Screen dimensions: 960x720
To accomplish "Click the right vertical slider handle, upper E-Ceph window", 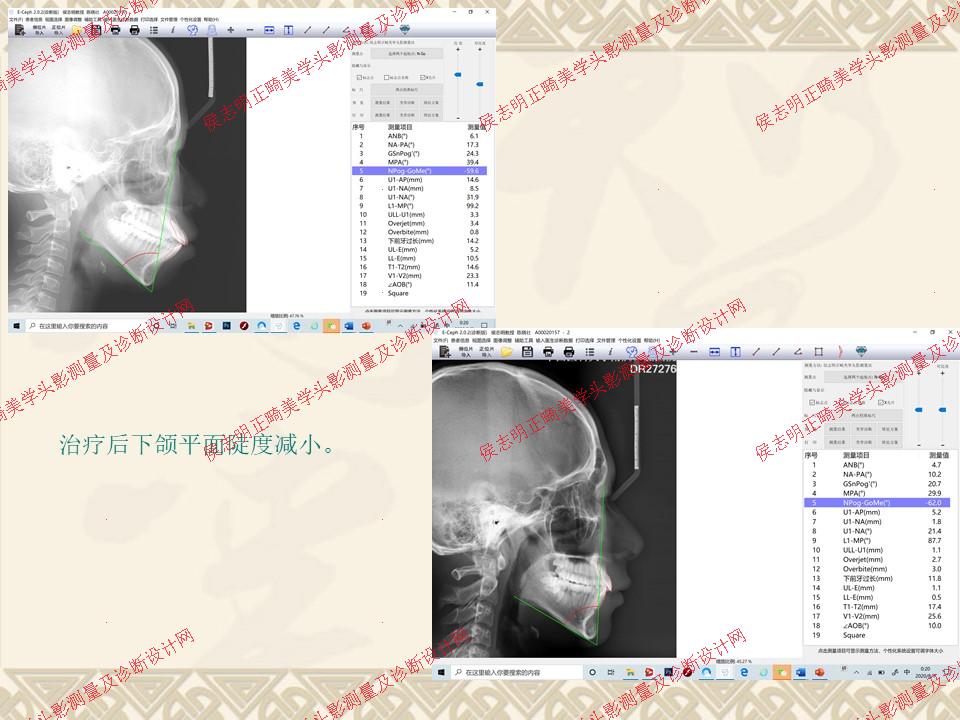I will tap(479, 84).
